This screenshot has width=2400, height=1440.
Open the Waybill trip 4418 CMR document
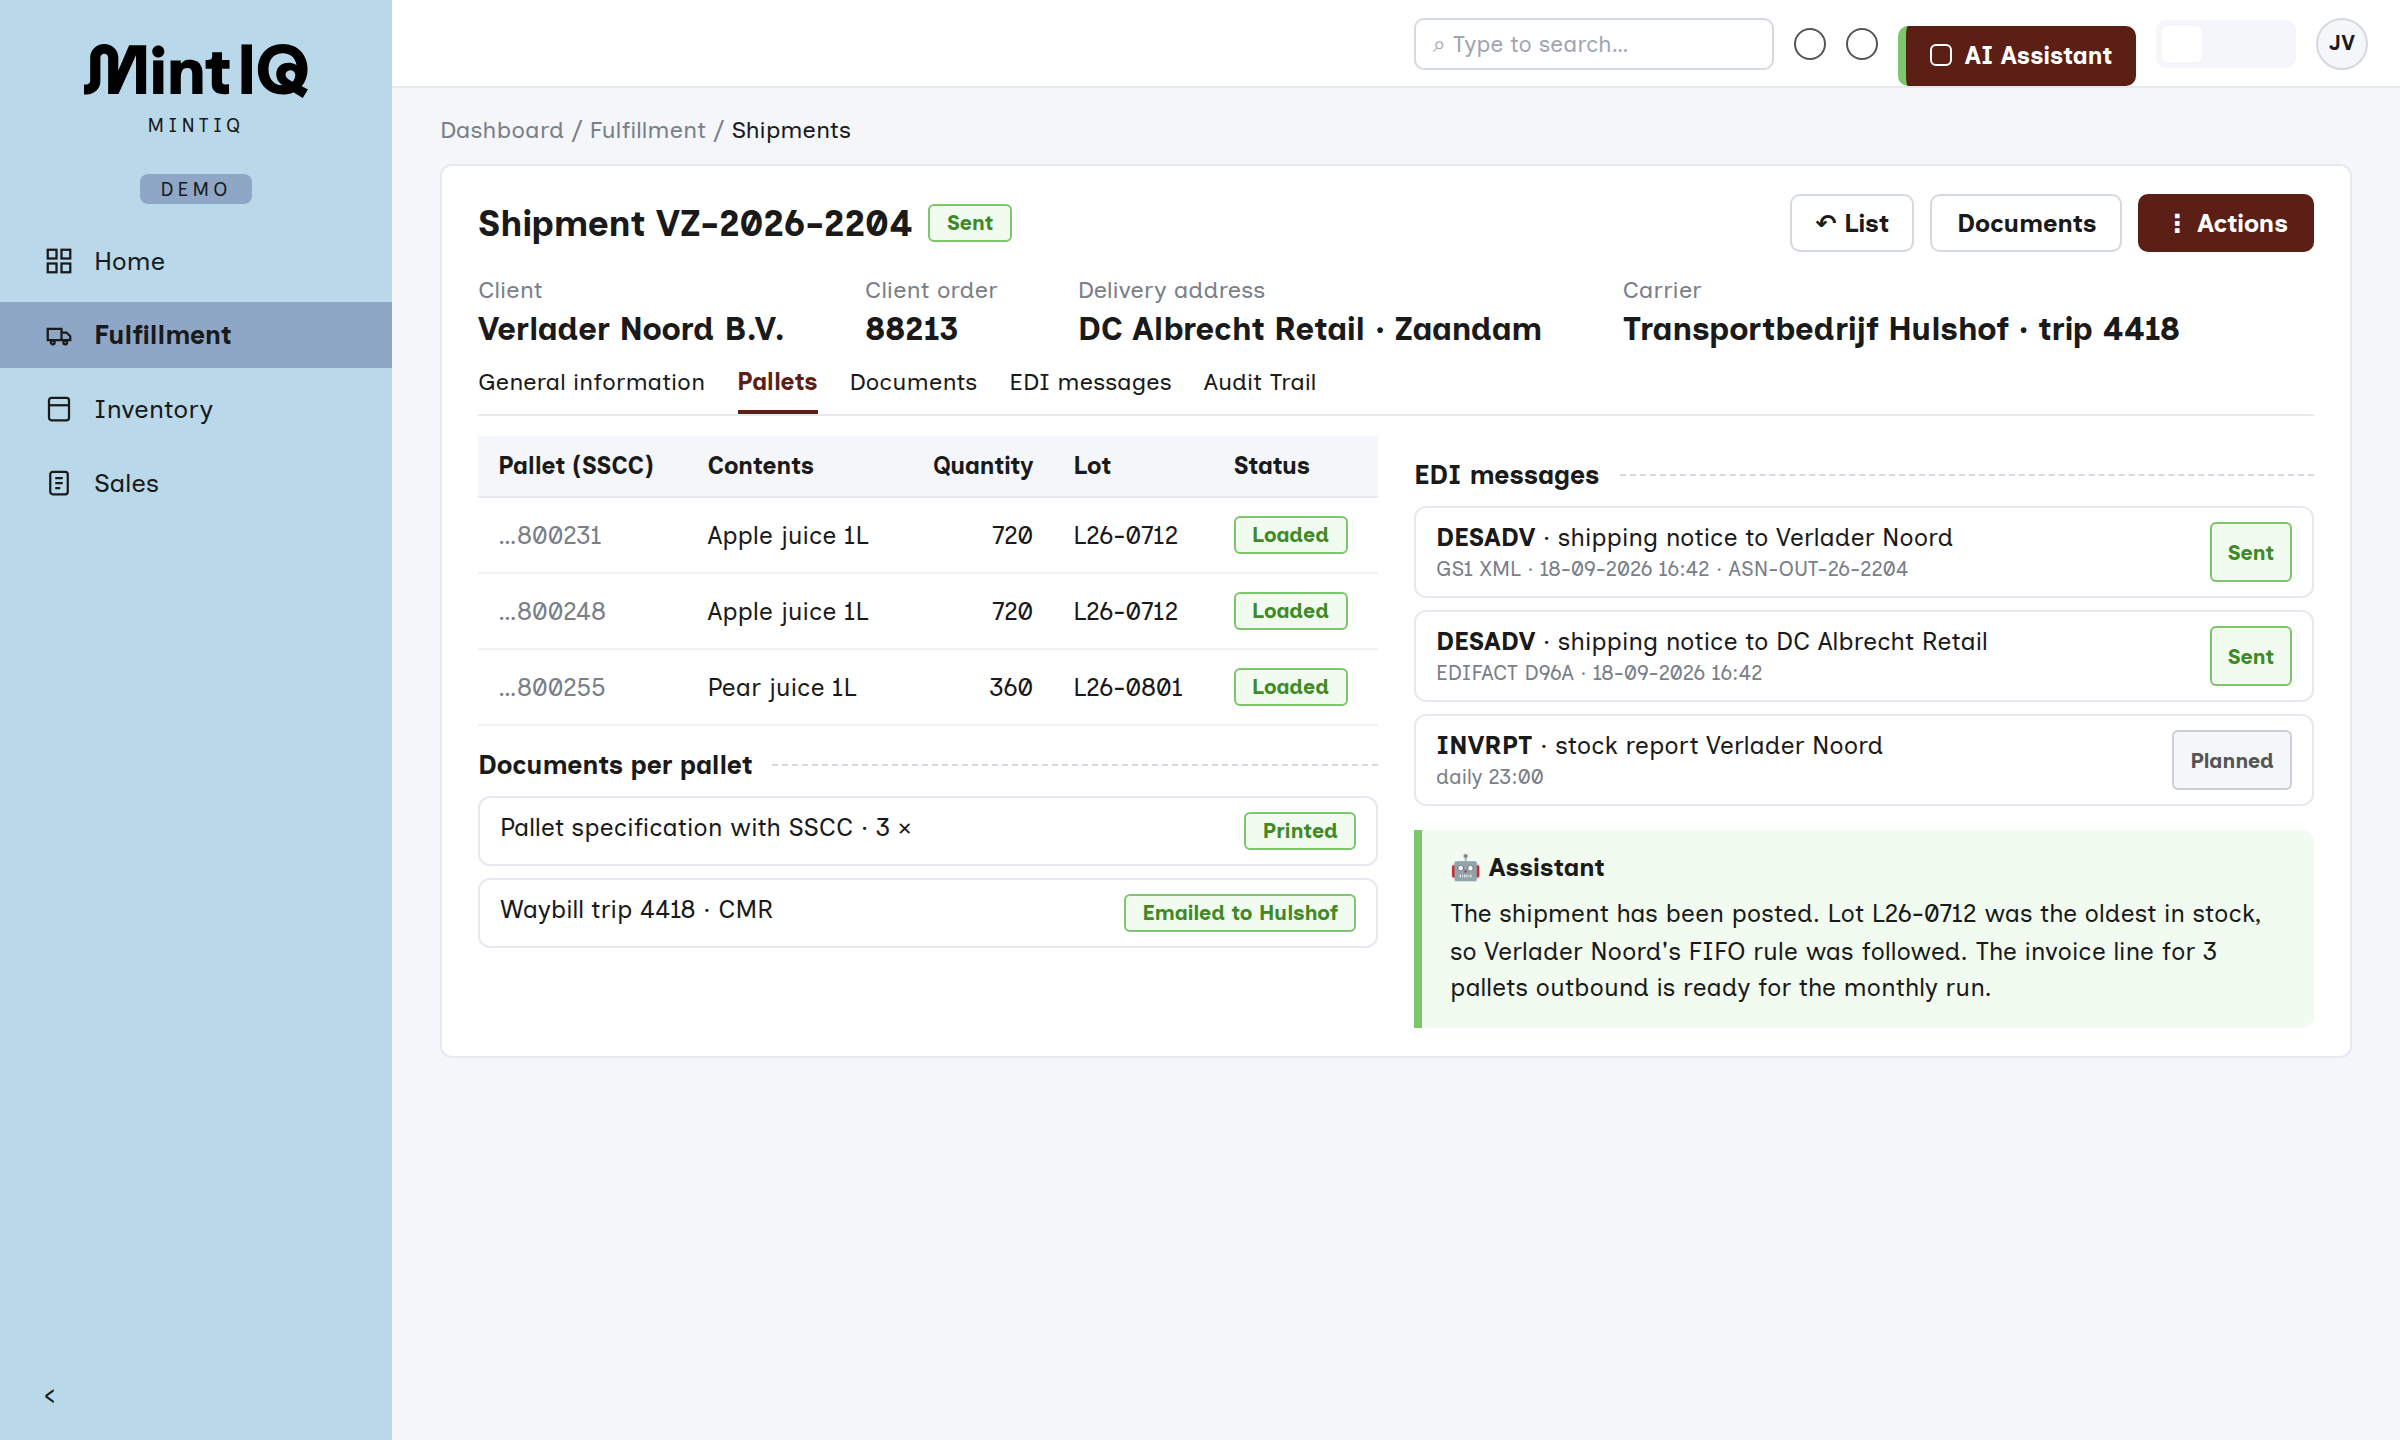coord(928,913)
